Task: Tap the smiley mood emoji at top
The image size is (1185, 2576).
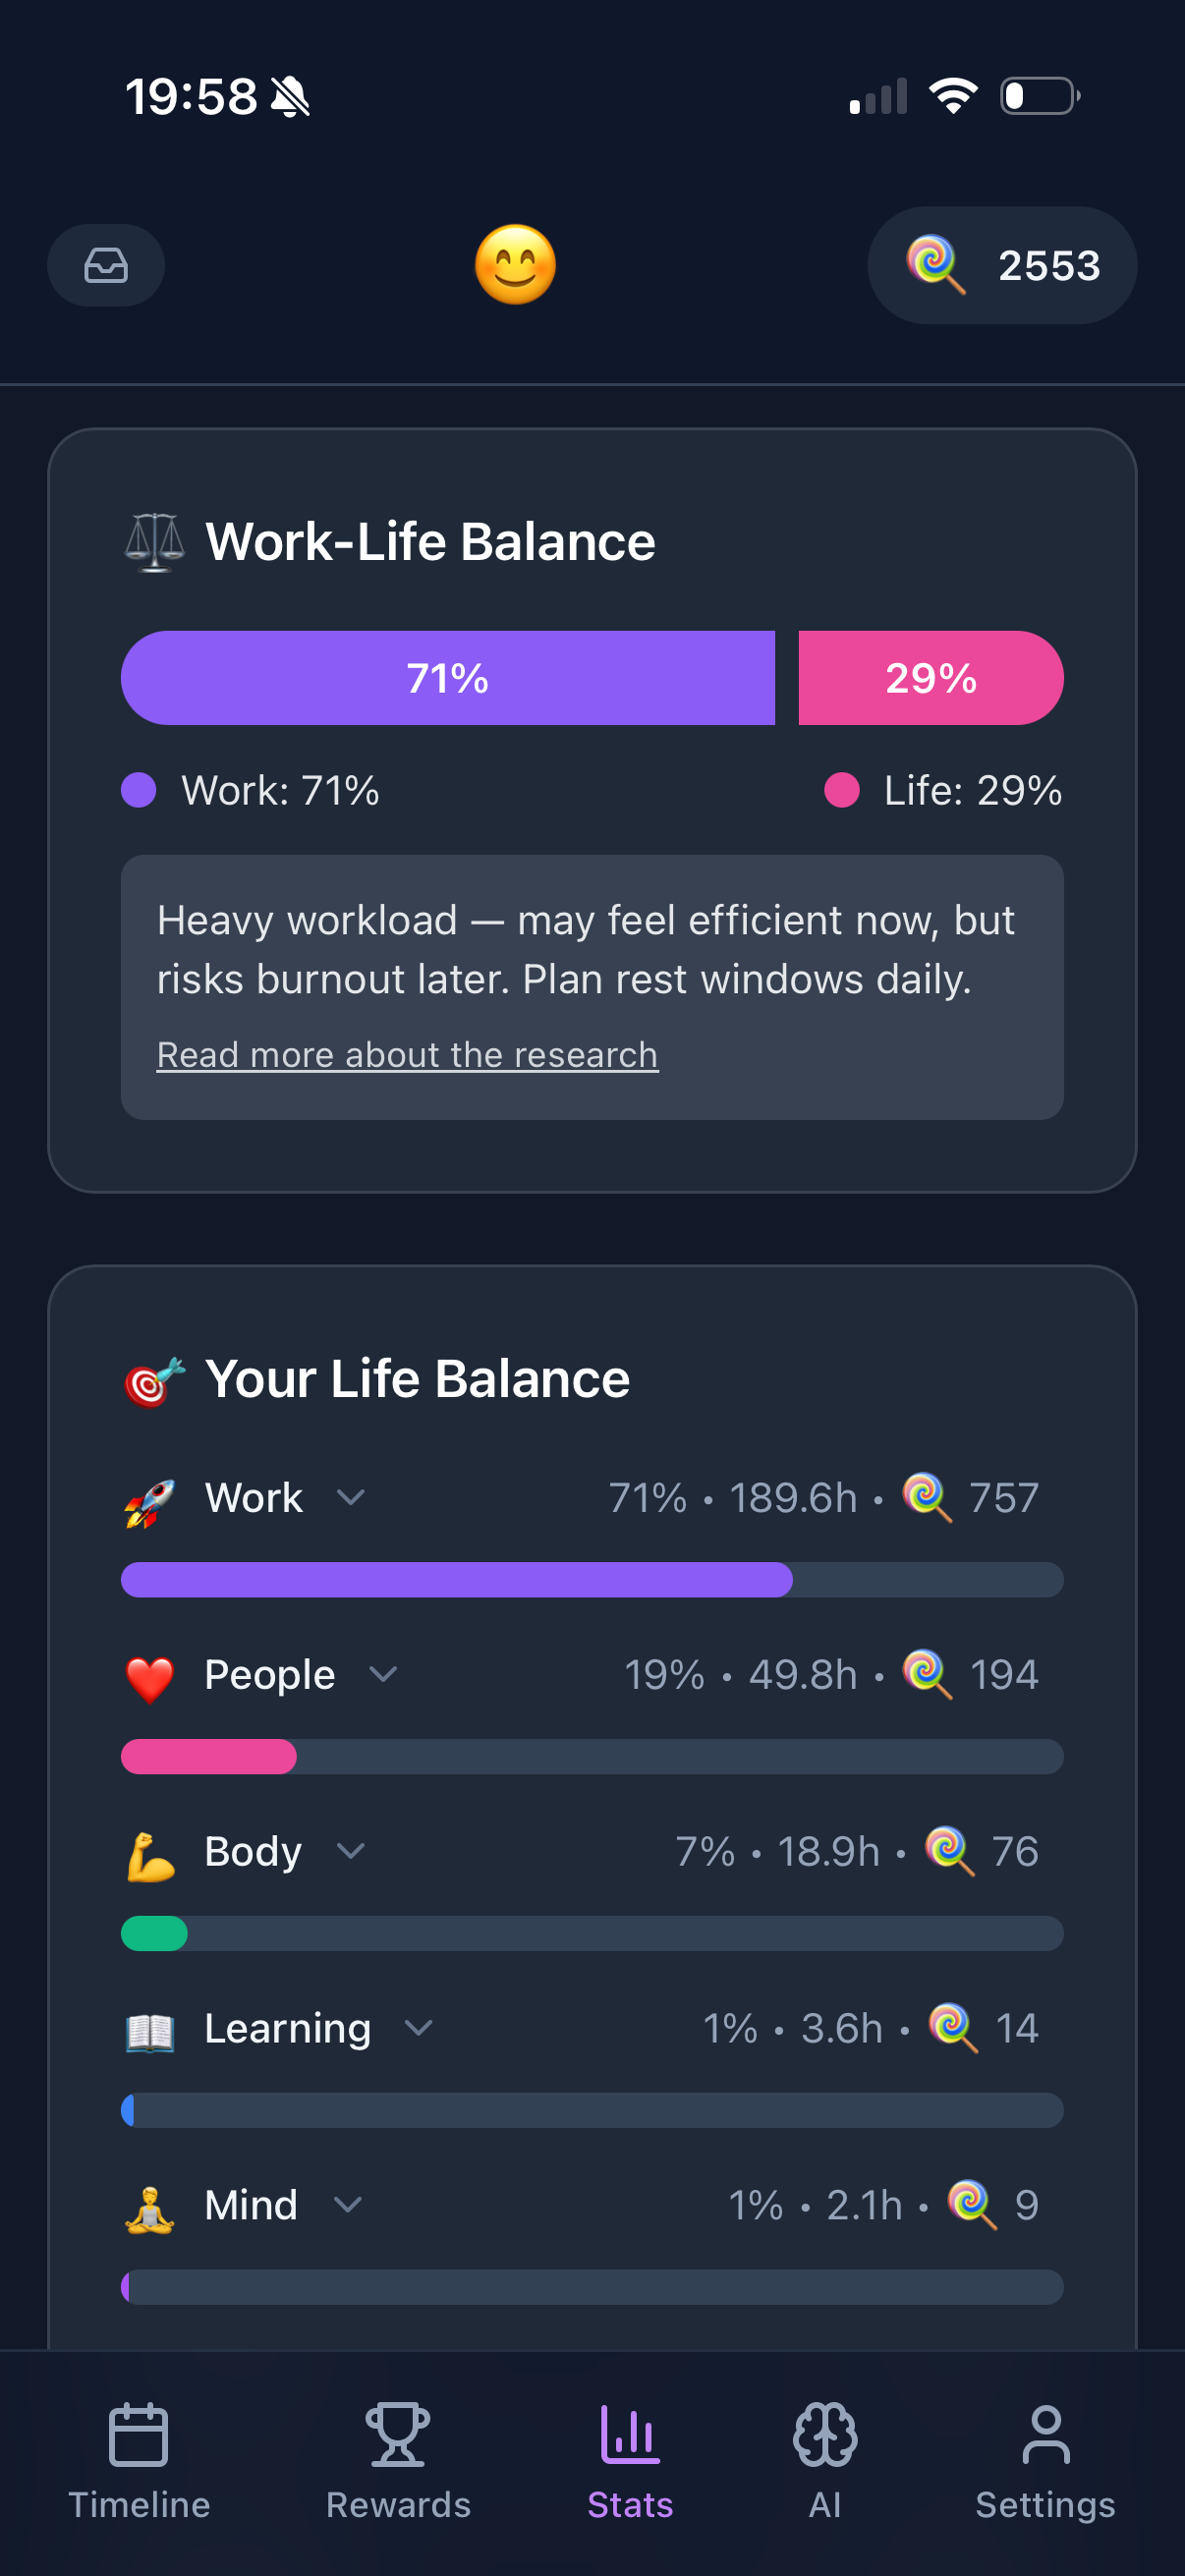Action: click(x=514, y=266)
